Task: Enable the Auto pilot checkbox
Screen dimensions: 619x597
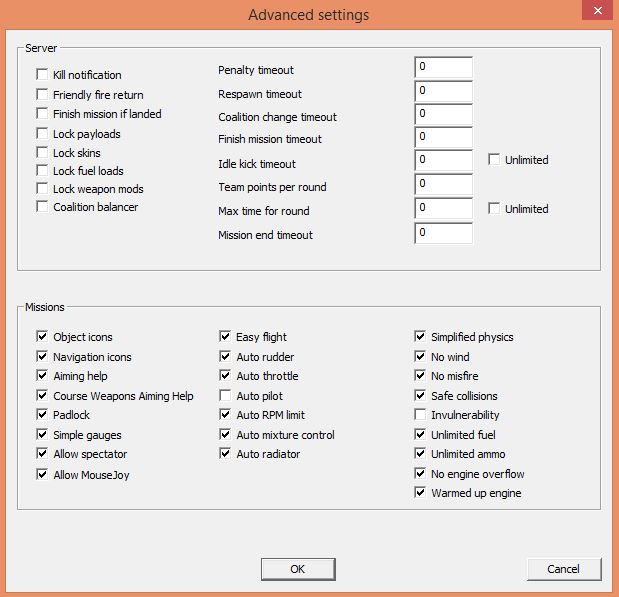Action: [x=225, y=395]
